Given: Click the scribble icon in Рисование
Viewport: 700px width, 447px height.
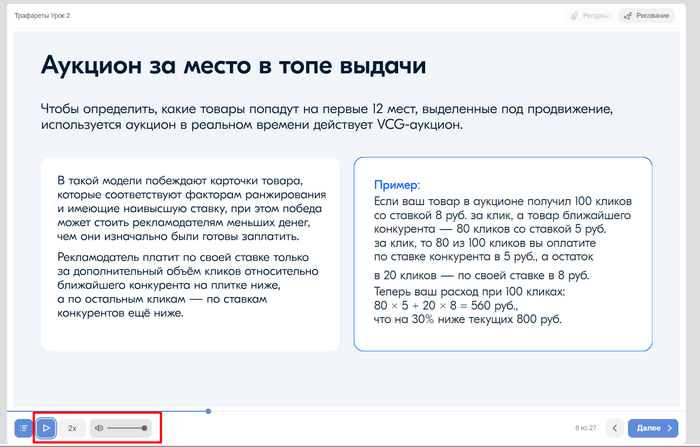Looking at the screenshot, I should (x=628, y=16).
